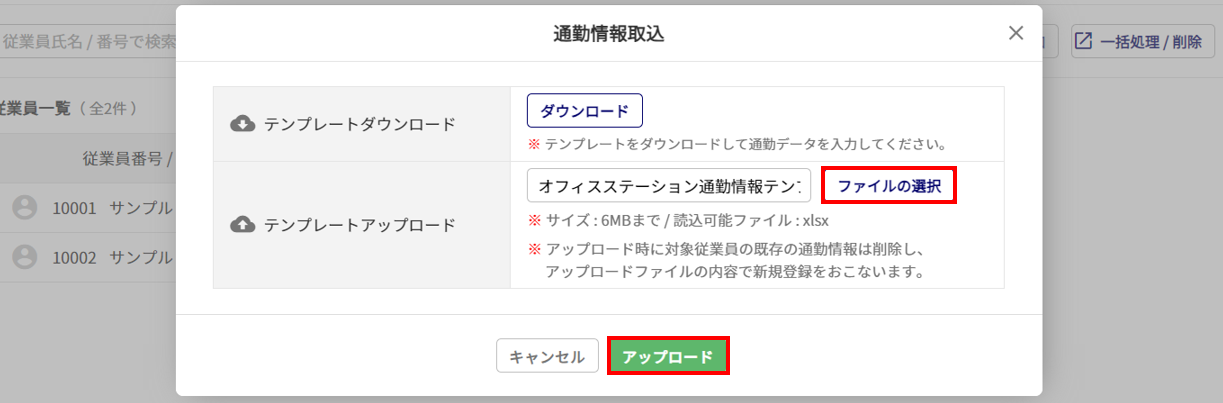
Task: Select the オフィスステーション通勤情報 filename field
Action: click(x=669, y=186)
